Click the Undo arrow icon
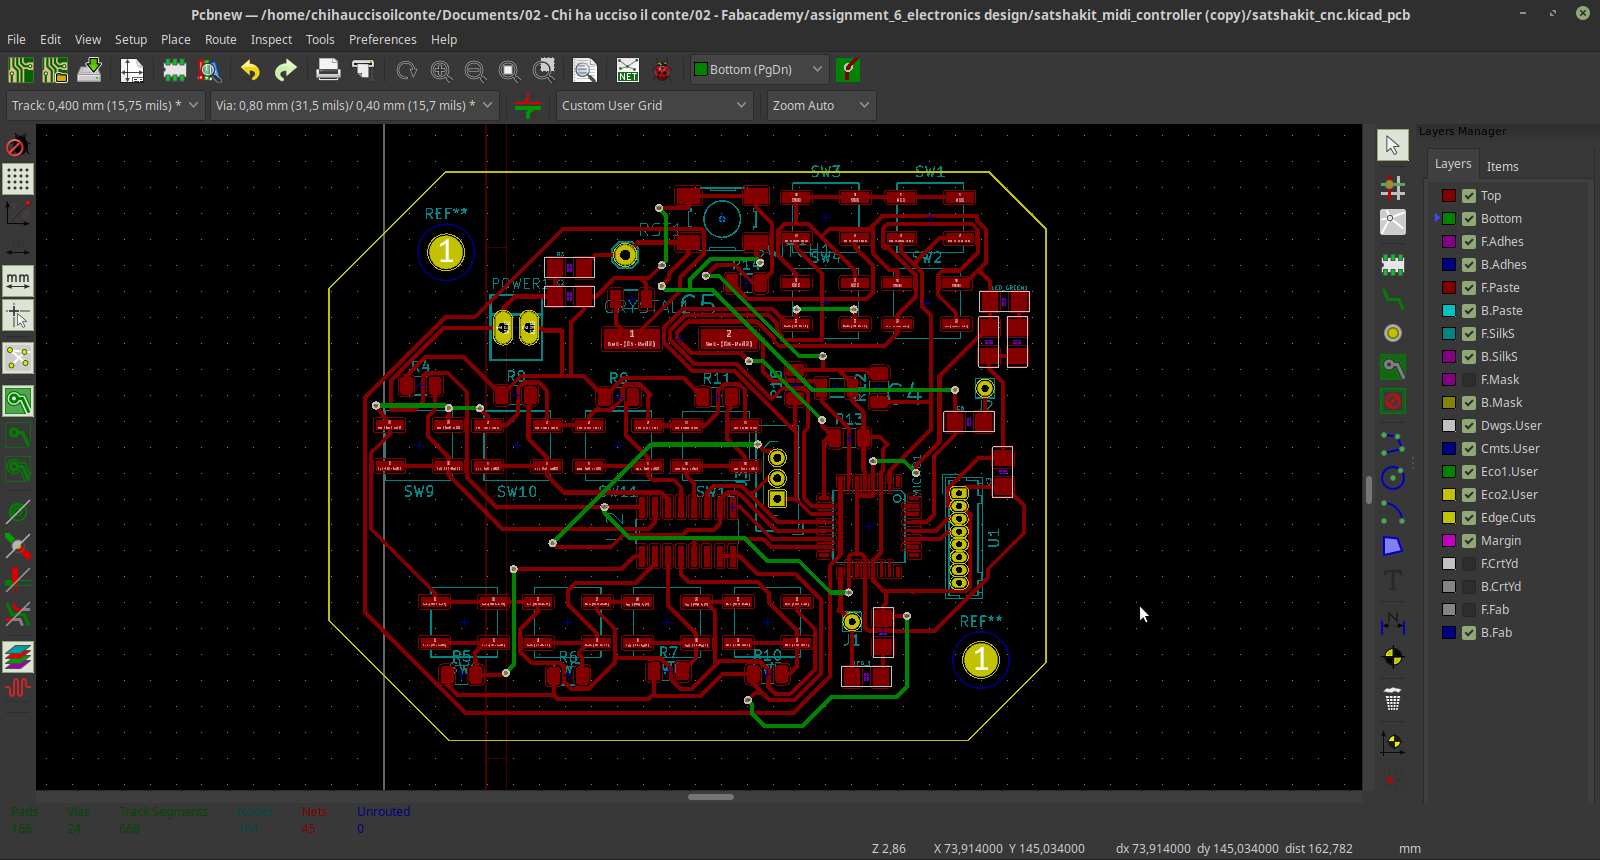This screenshot has height=860, width=1600. click(250, 70)
